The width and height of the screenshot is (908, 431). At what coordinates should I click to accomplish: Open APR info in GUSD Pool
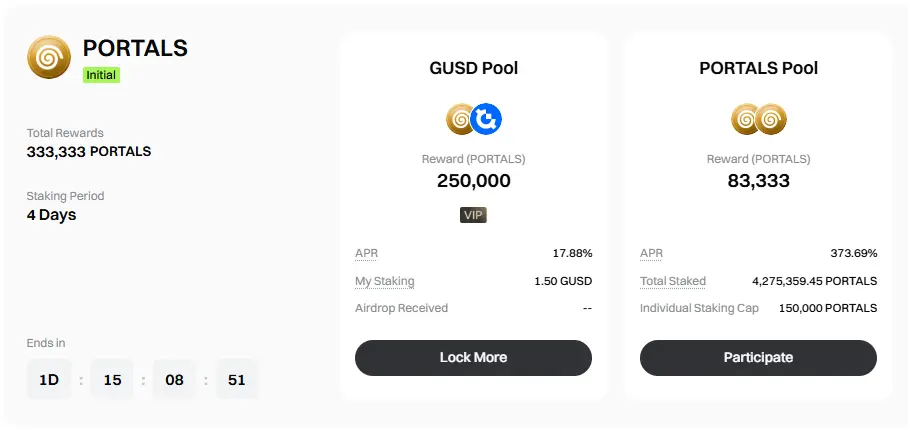pyautogui.click(x=366, y=254)
